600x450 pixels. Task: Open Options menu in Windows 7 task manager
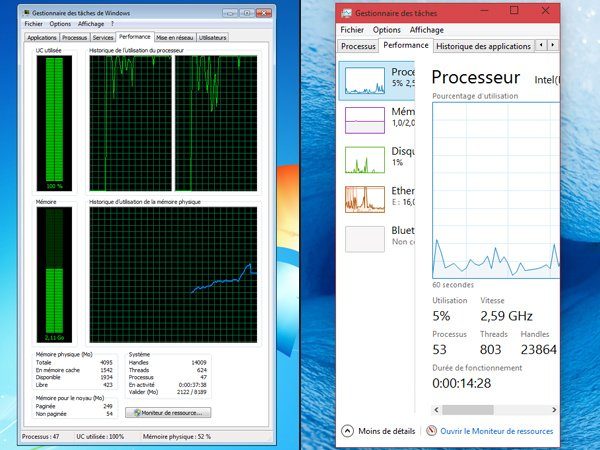pos(60,24)
